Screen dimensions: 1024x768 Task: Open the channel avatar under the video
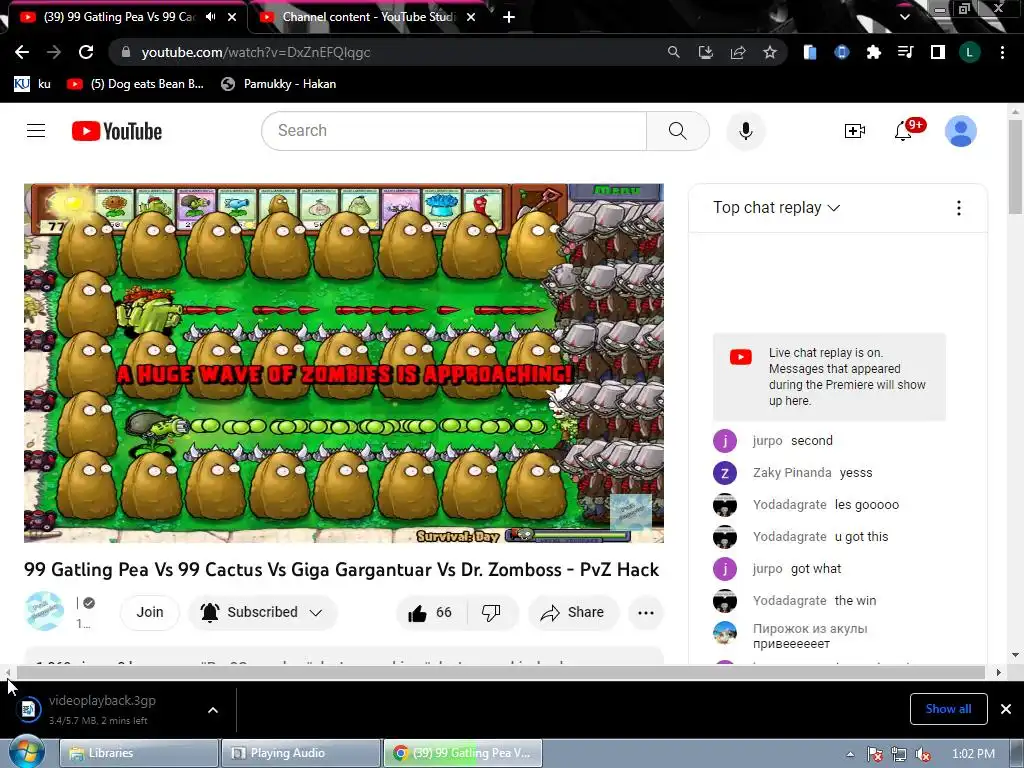pyautogui.click(x=44, y=611)
